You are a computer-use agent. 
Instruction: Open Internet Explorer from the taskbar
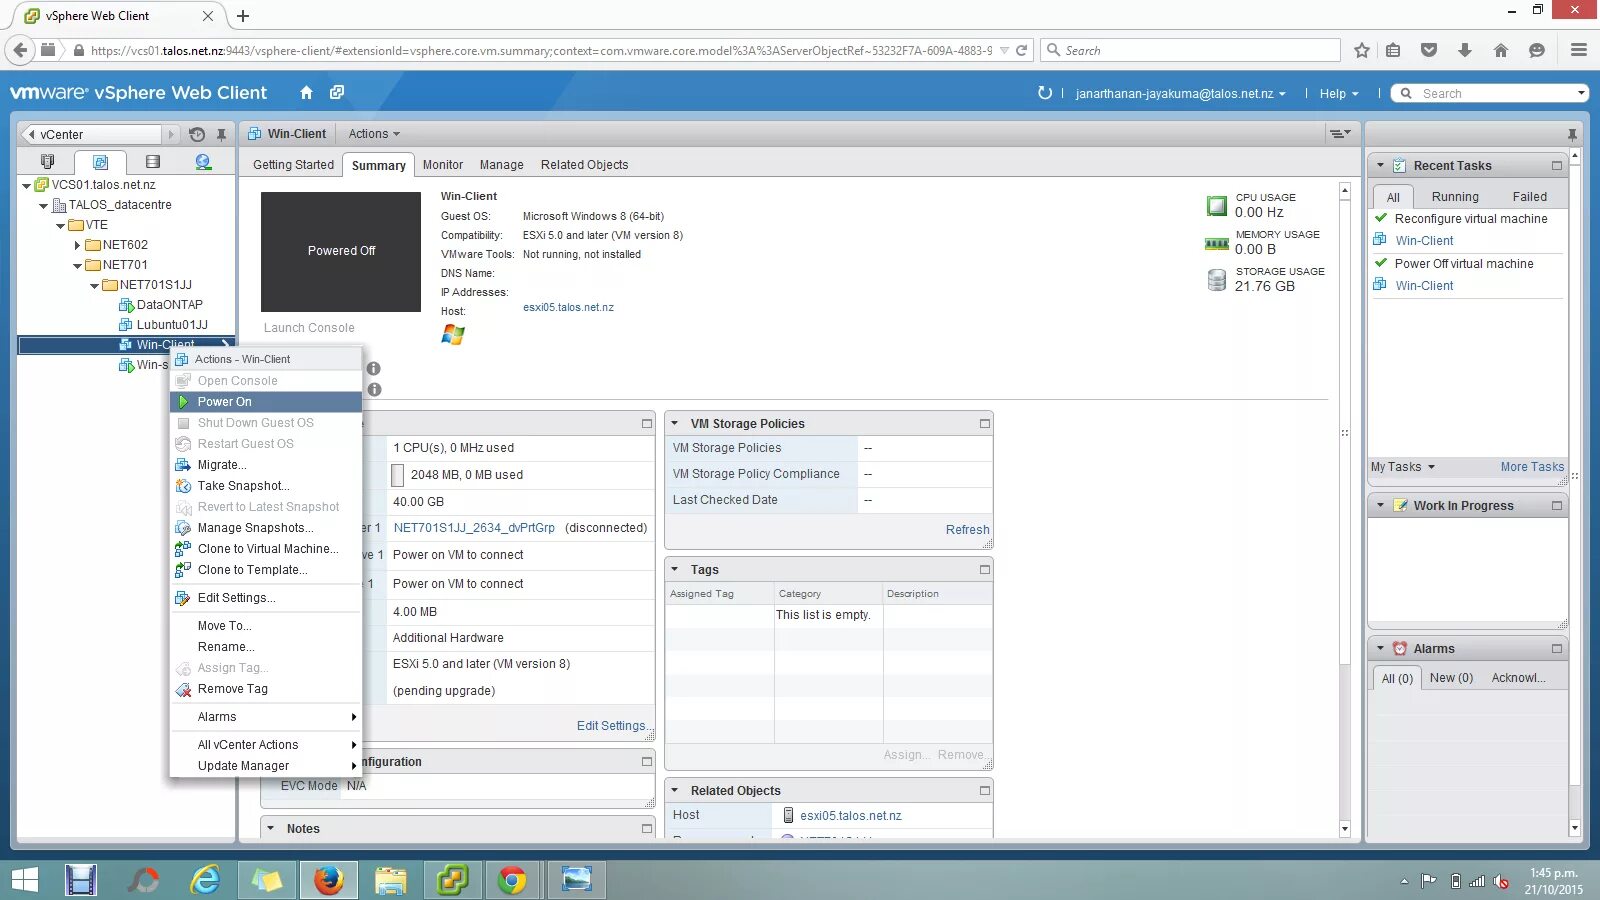pyautogui.click(x=205, y=880)
